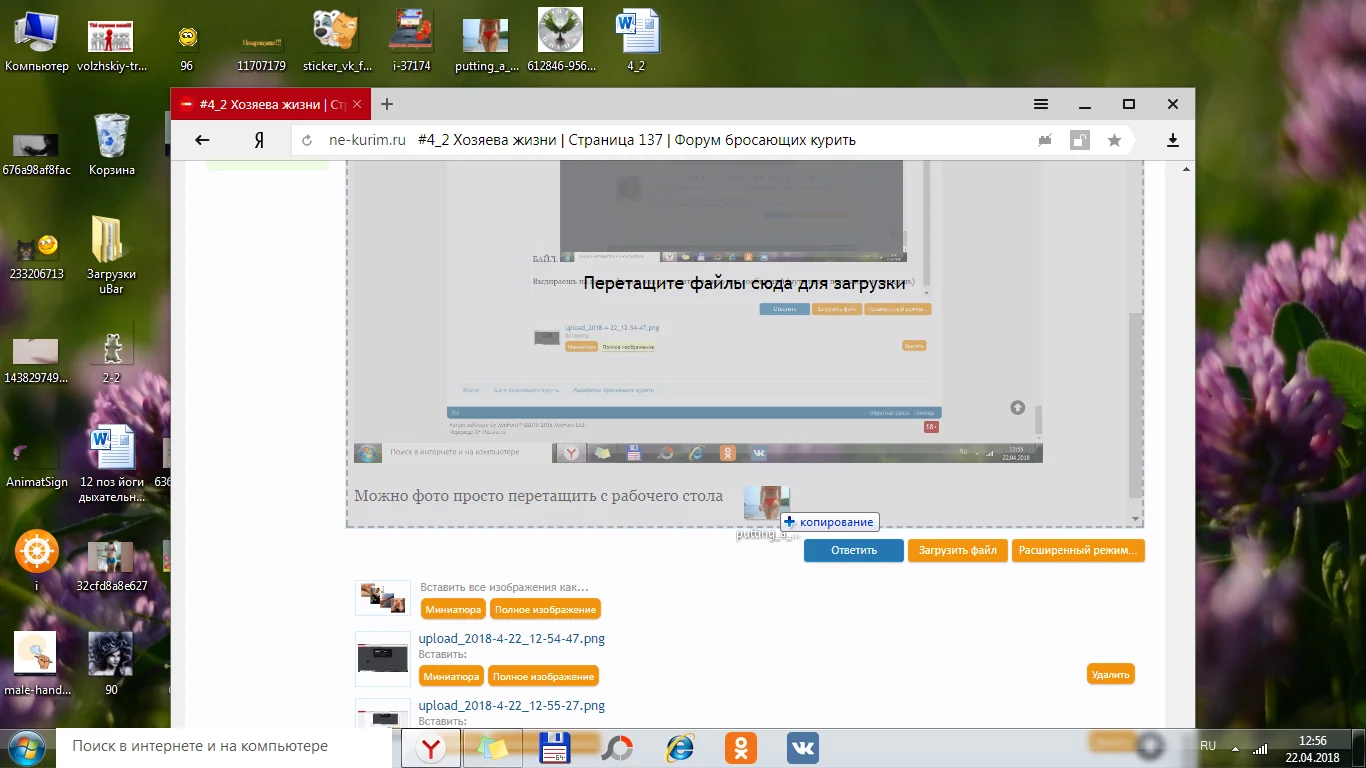Image resolution: width=1366 pixels, height=768 pixels.
Task: Insert 12-54-47 upload as 'Полное изображение'
Action: [x=544, y=676]
